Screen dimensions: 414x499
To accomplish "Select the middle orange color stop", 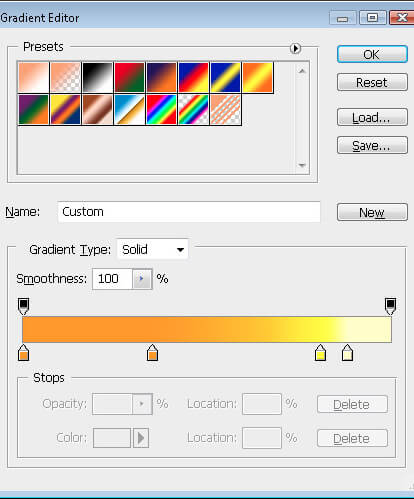I will tap(152, 353).
